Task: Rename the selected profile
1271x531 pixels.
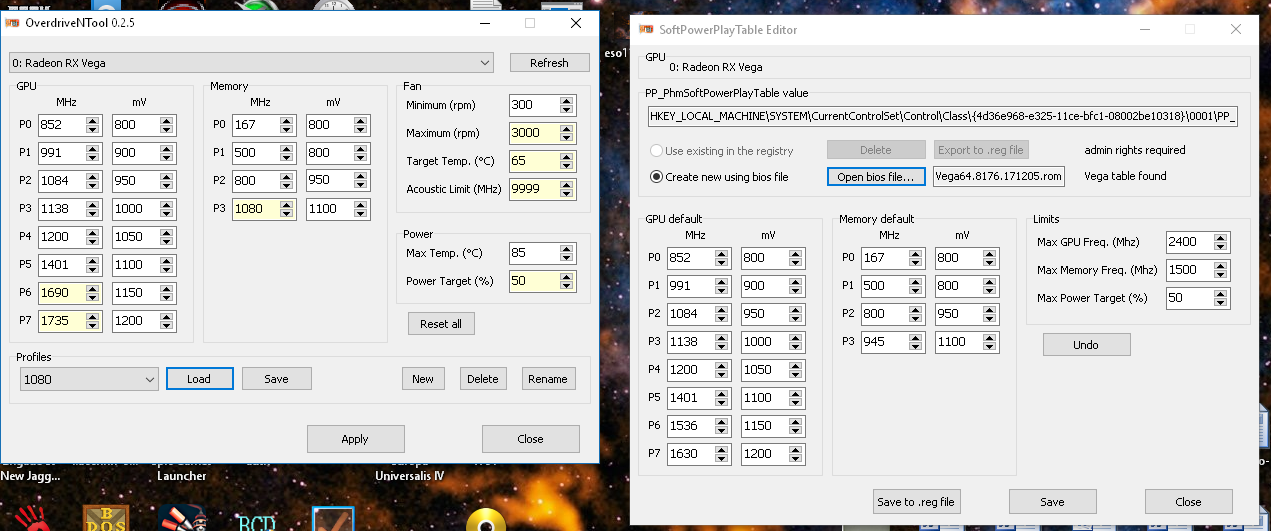Action: pyautogui.click(x=548, y=379)
